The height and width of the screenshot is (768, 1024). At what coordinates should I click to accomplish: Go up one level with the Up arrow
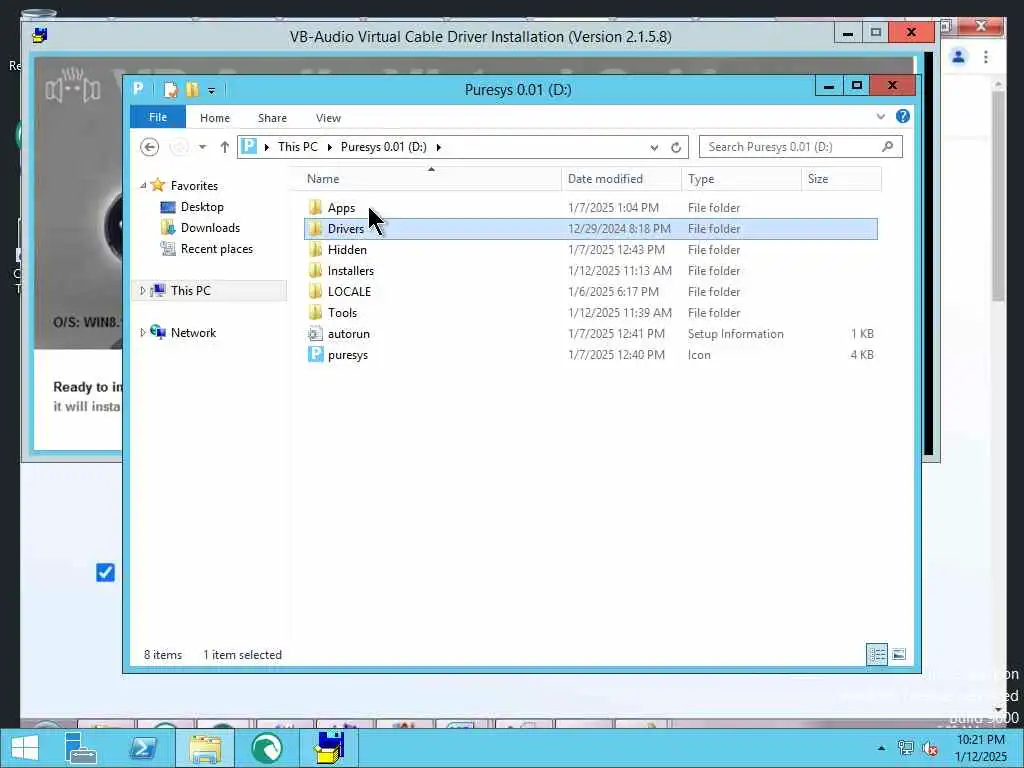tap(224, 147)
